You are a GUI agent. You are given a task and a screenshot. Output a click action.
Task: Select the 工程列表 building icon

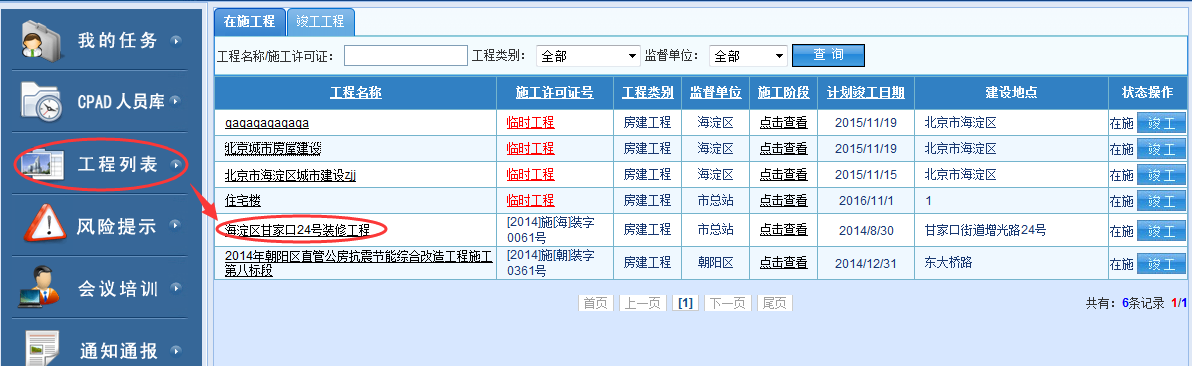click(40, 164)
